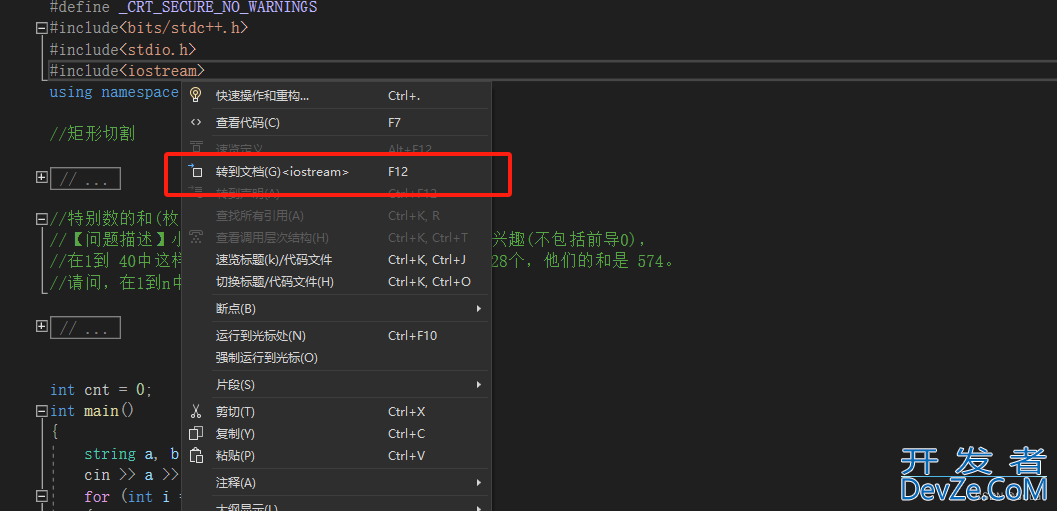The height and width of the screenshot is (511, 1057).
Task: Click the Go to Document icon beside 转到文档
Action: 196,171
